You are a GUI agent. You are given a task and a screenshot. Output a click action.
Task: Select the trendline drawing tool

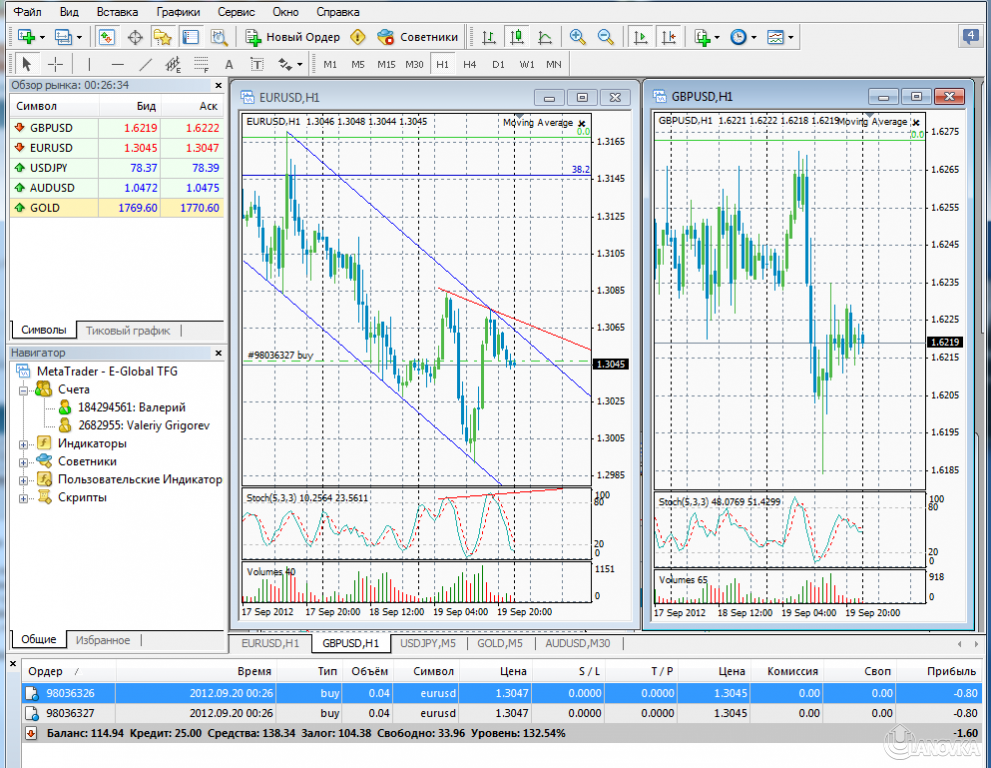(144, 62)
